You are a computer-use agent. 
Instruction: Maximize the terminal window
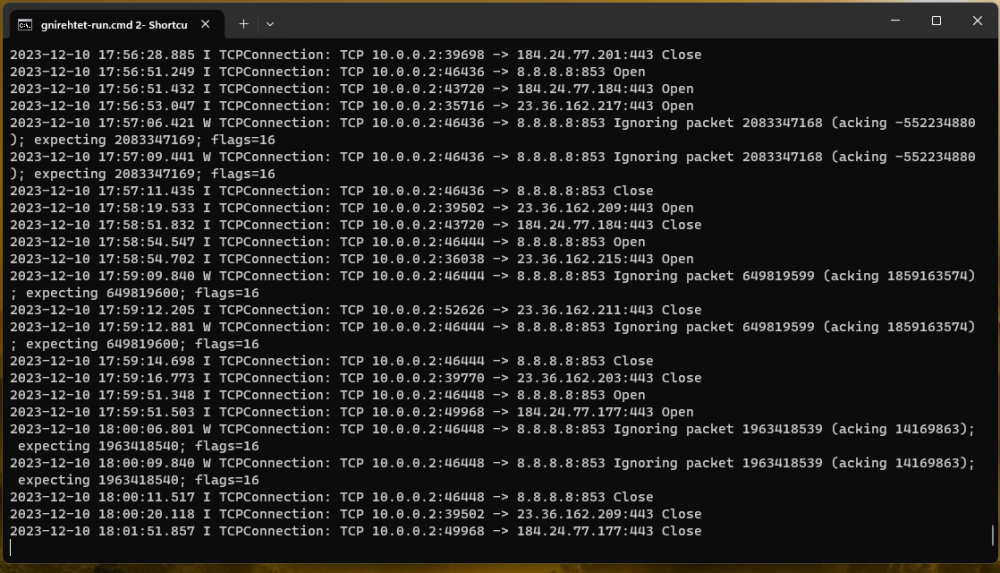(936, 21)
